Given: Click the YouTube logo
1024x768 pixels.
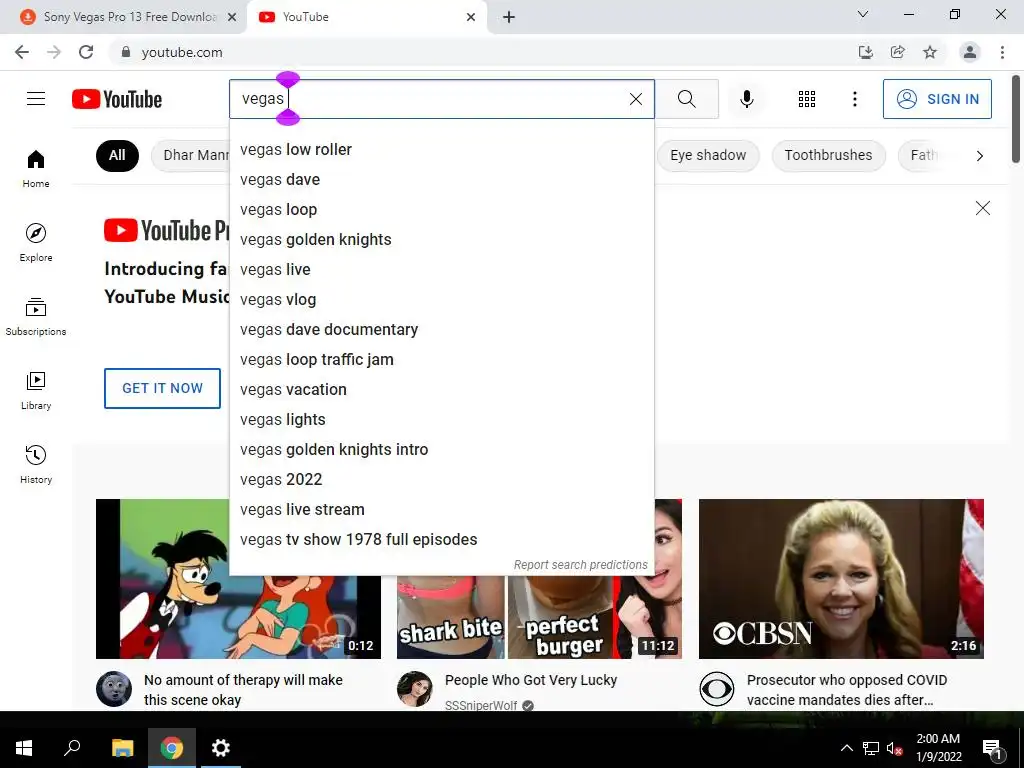Looking at the screenshot, I should (x=117, y=99).
